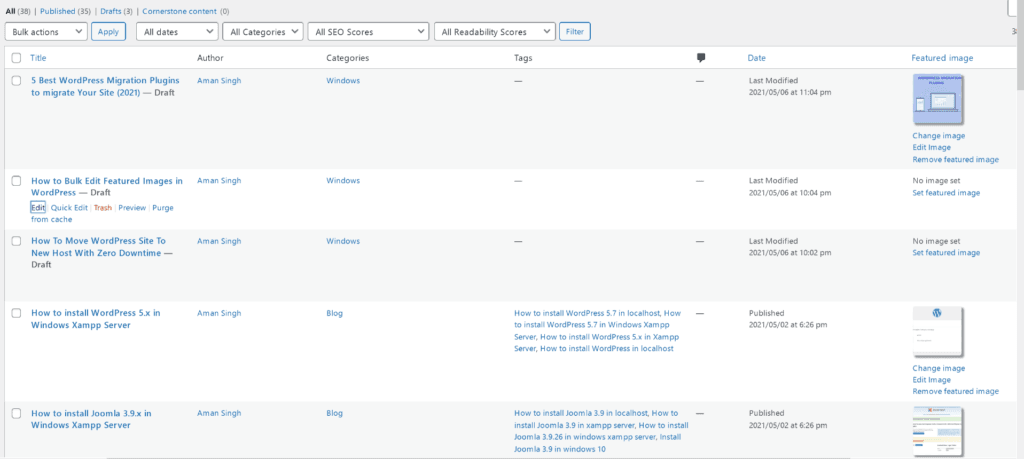Click Change image for WordPress 5.x post

click(x=938, y=368)
